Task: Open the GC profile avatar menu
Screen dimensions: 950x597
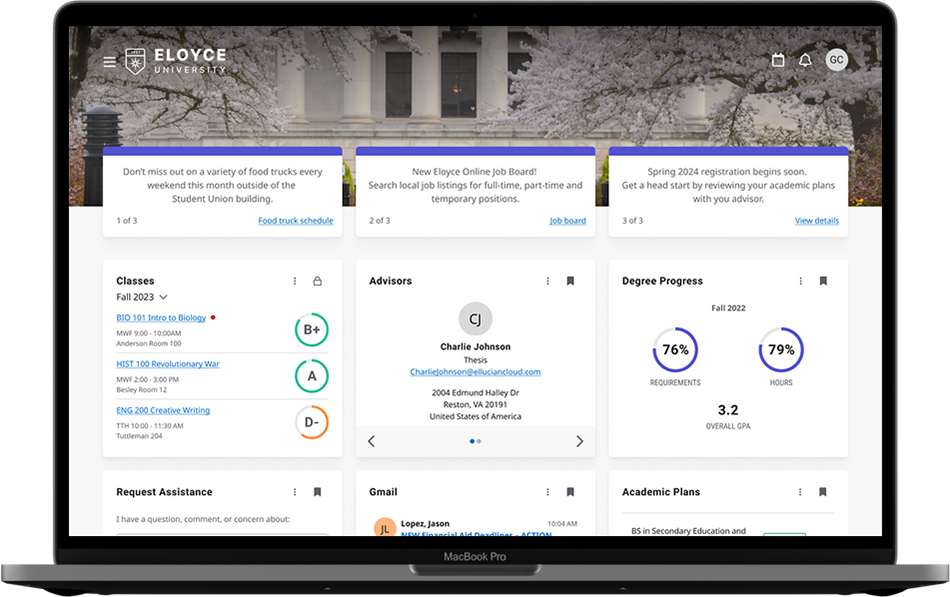Action: click(x=837, y=60)
